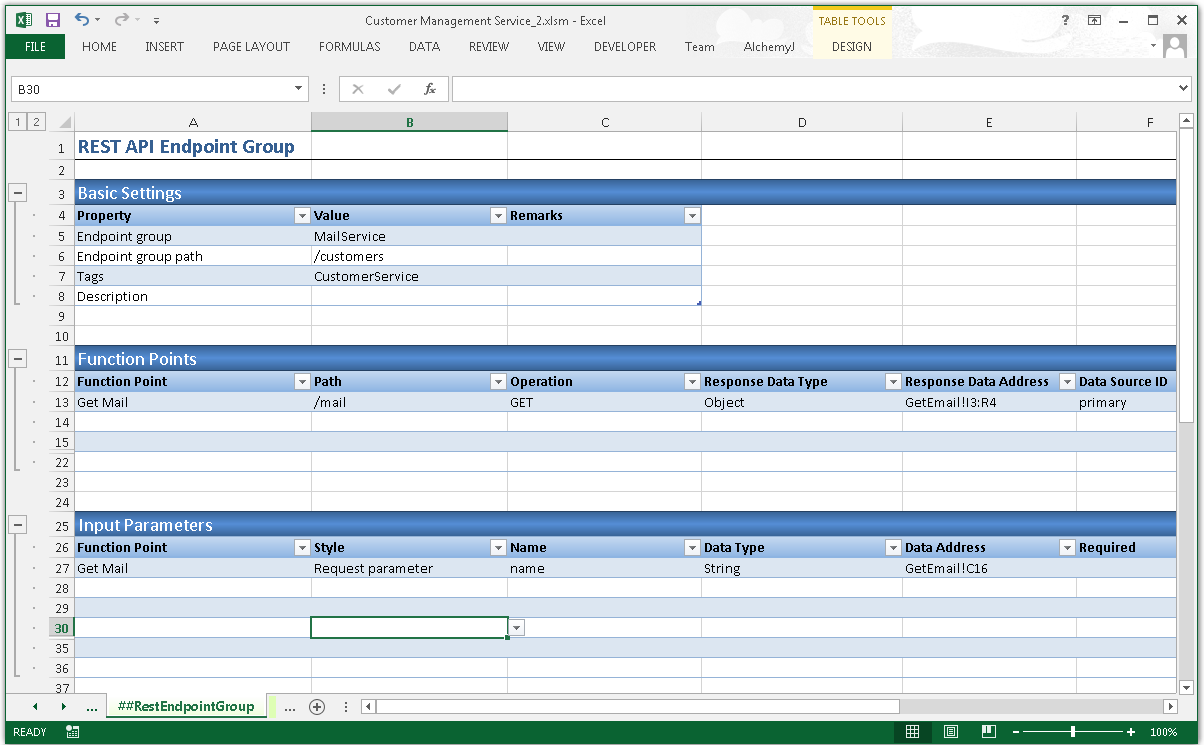
Task: Open the FORMULAS ribbon tab
Action: tap(349, 47)
